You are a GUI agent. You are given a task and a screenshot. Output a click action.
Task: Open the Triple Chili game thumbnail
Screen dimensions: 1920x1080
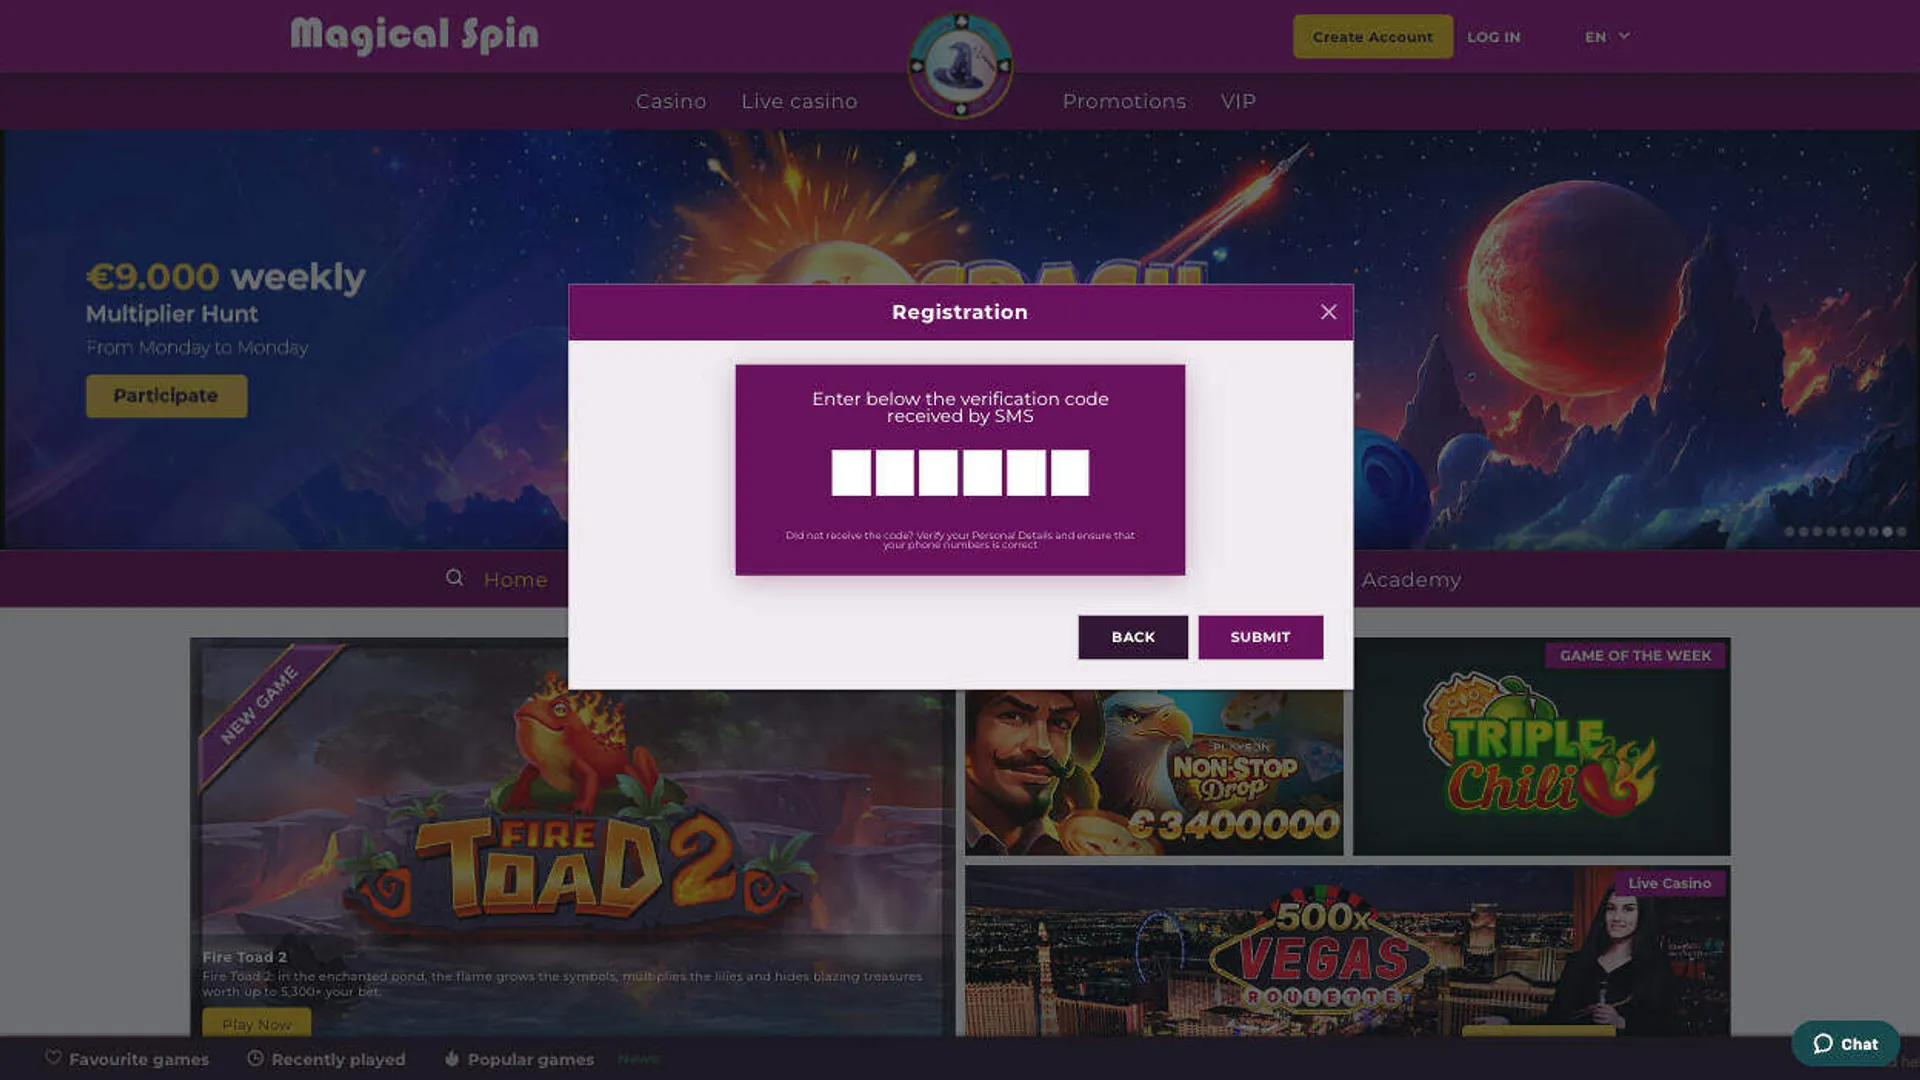1541,747
